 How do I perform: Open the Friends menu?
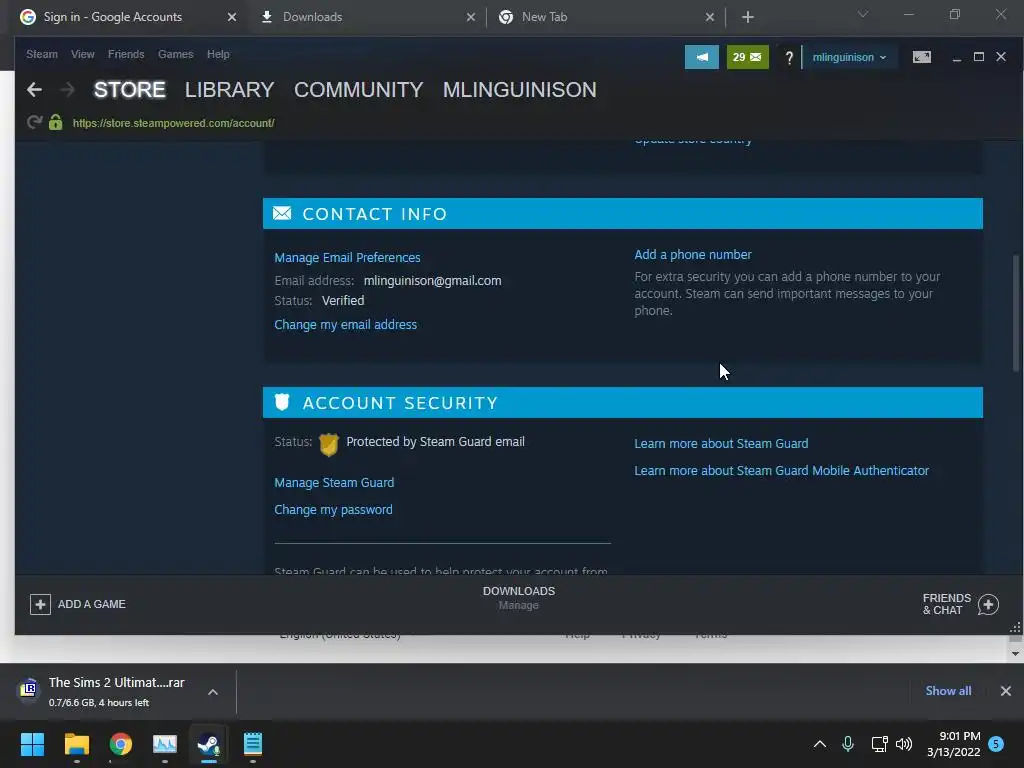[126, 54]
